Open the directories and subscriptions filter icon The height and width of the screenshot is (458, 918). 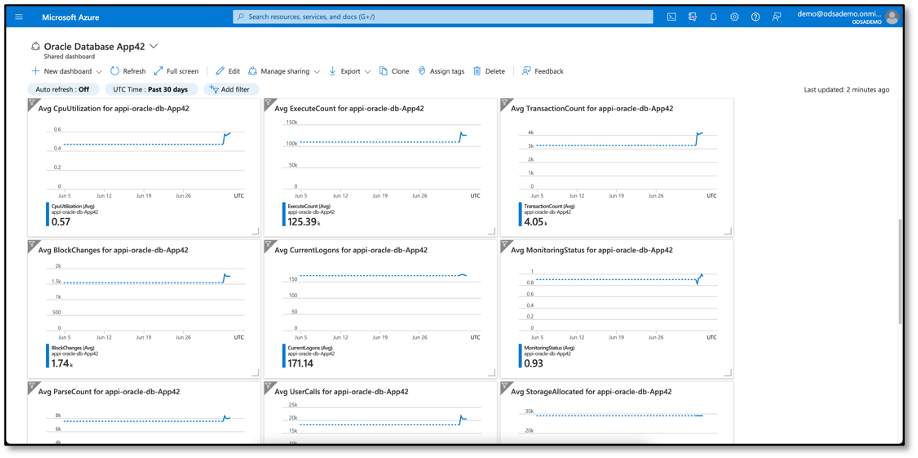coord(693,17)
